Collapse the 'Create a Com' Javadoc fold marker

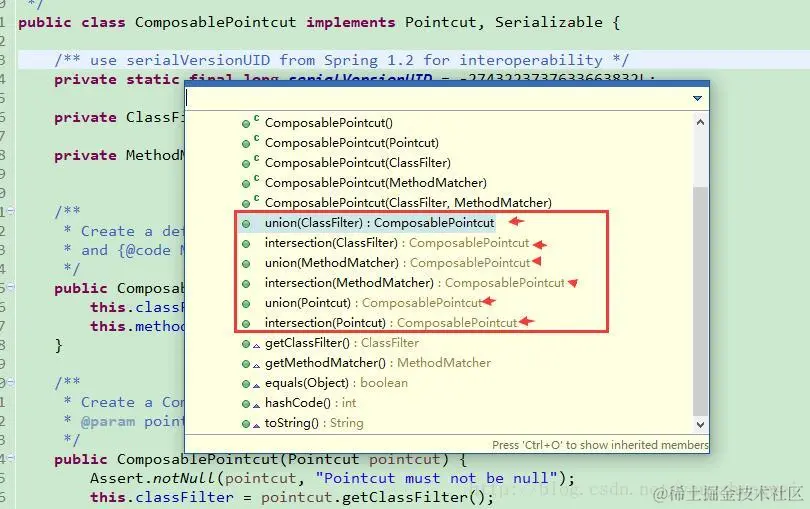(11, 382)
